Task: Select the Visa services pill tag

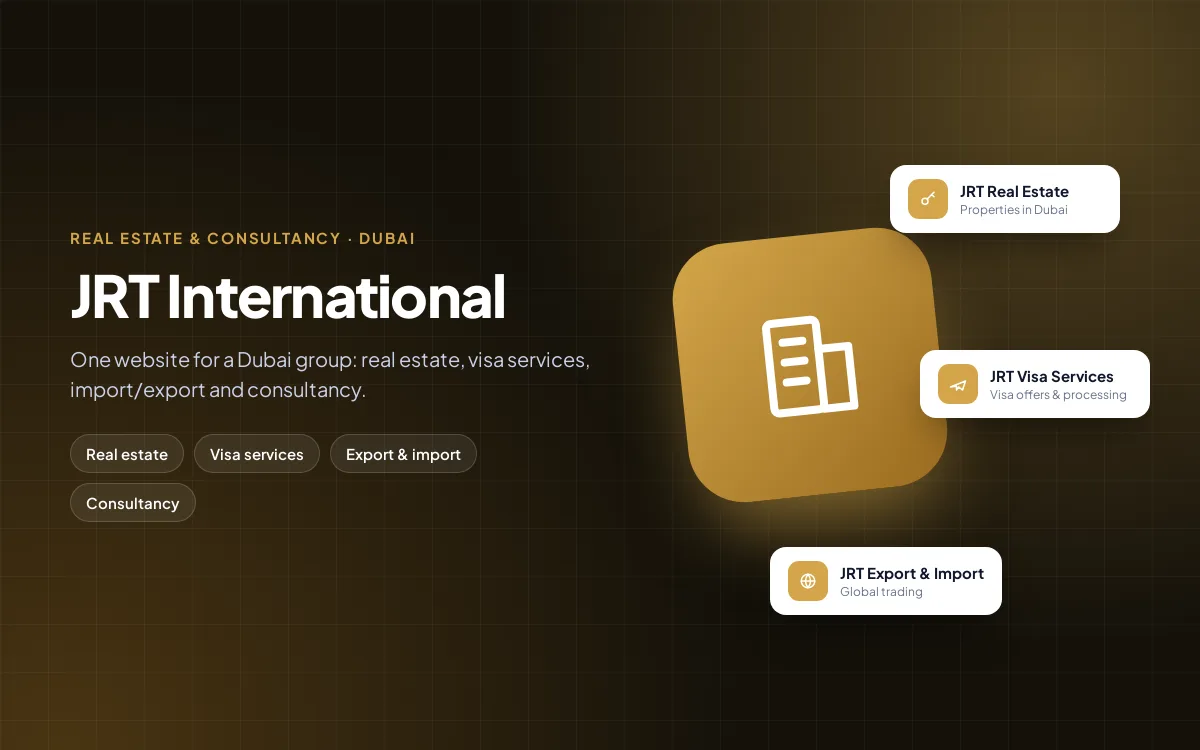Action: pyautogui.click(x=257, y=454)
